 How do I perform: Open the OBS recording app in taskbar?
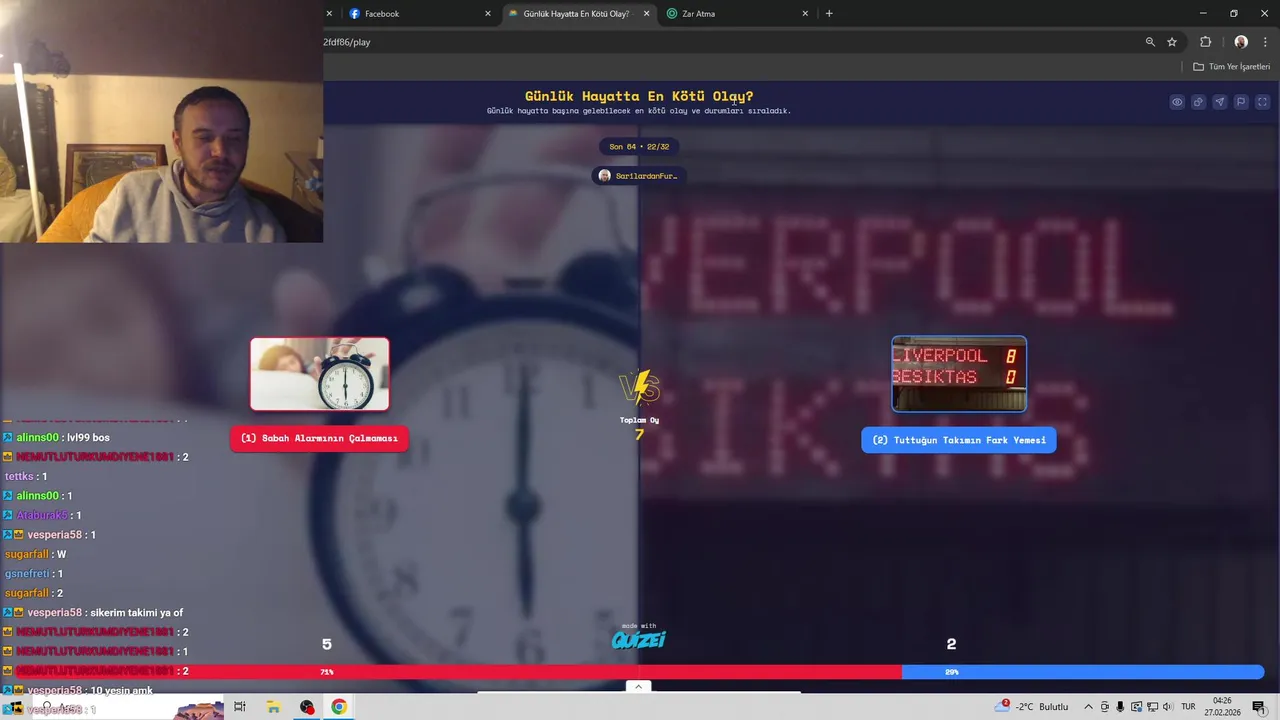(307, 707)
